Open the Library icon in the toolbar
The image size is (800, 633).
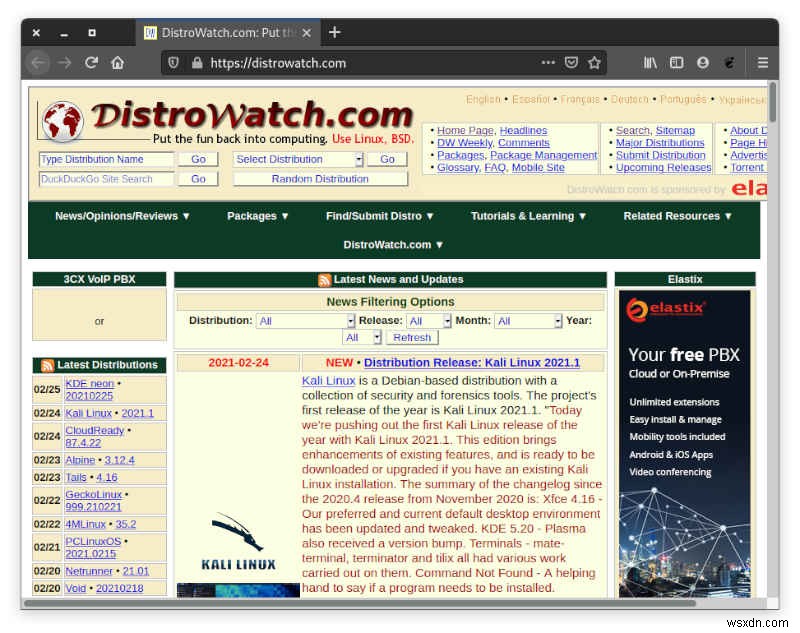coord(650,62)
